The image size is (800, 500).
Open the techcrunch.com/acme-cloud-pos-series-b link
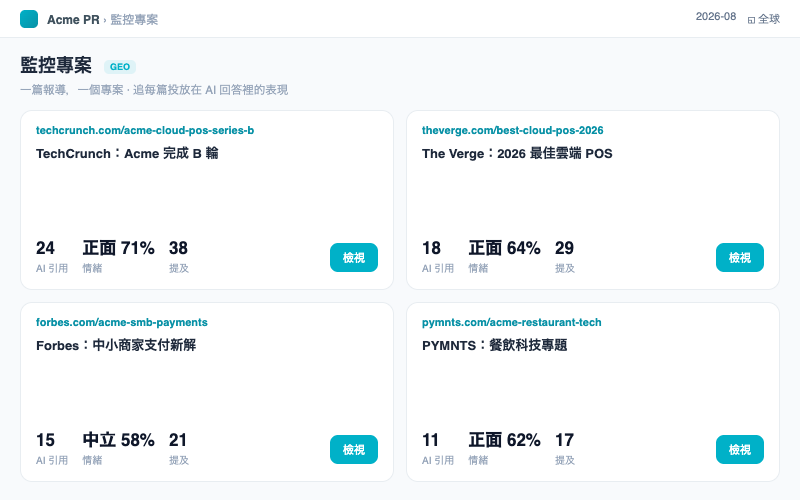(x=145, y=130)
